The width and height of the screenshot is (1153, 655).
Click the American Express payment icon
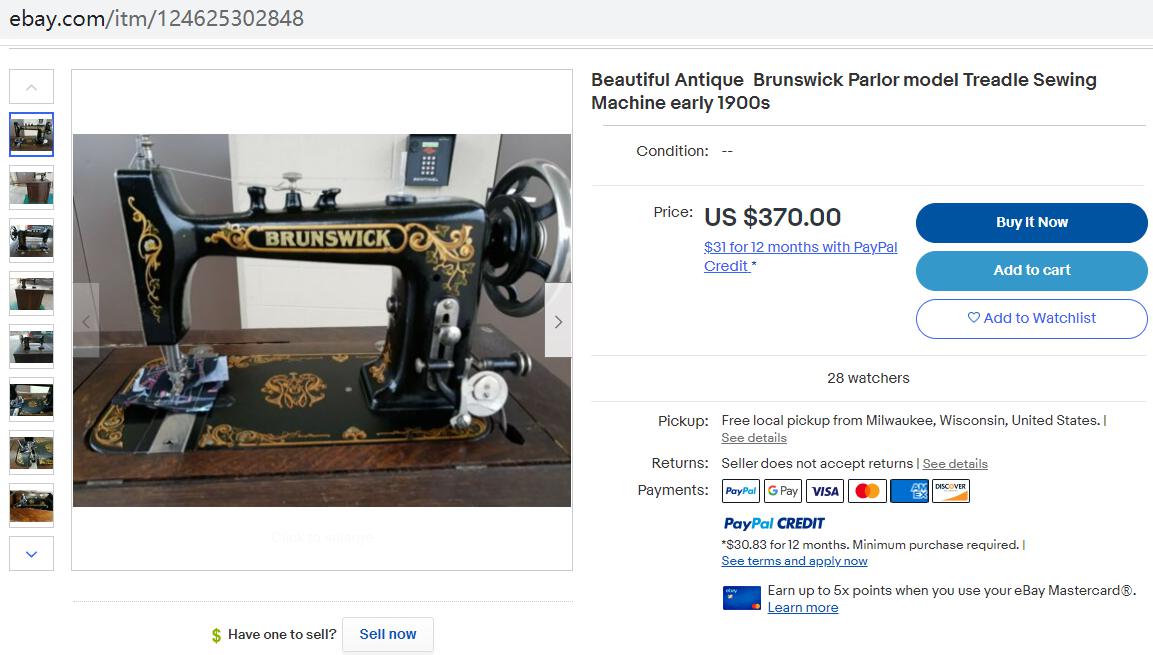(x=909, y=491)
